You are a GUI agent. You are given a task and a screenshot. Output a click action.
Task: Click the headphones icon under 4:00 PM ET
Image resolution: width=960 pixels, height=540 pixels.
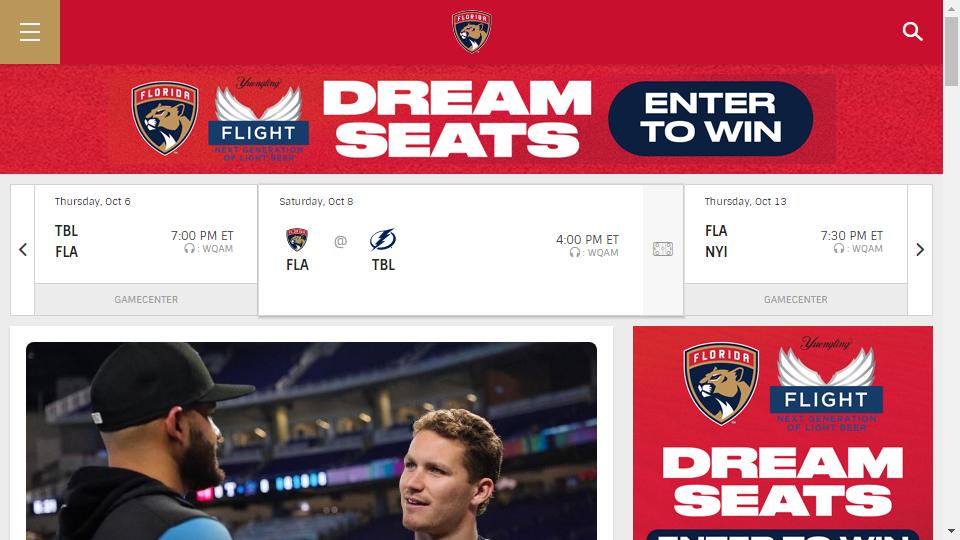pyautogui.click(x=574, y=252)
